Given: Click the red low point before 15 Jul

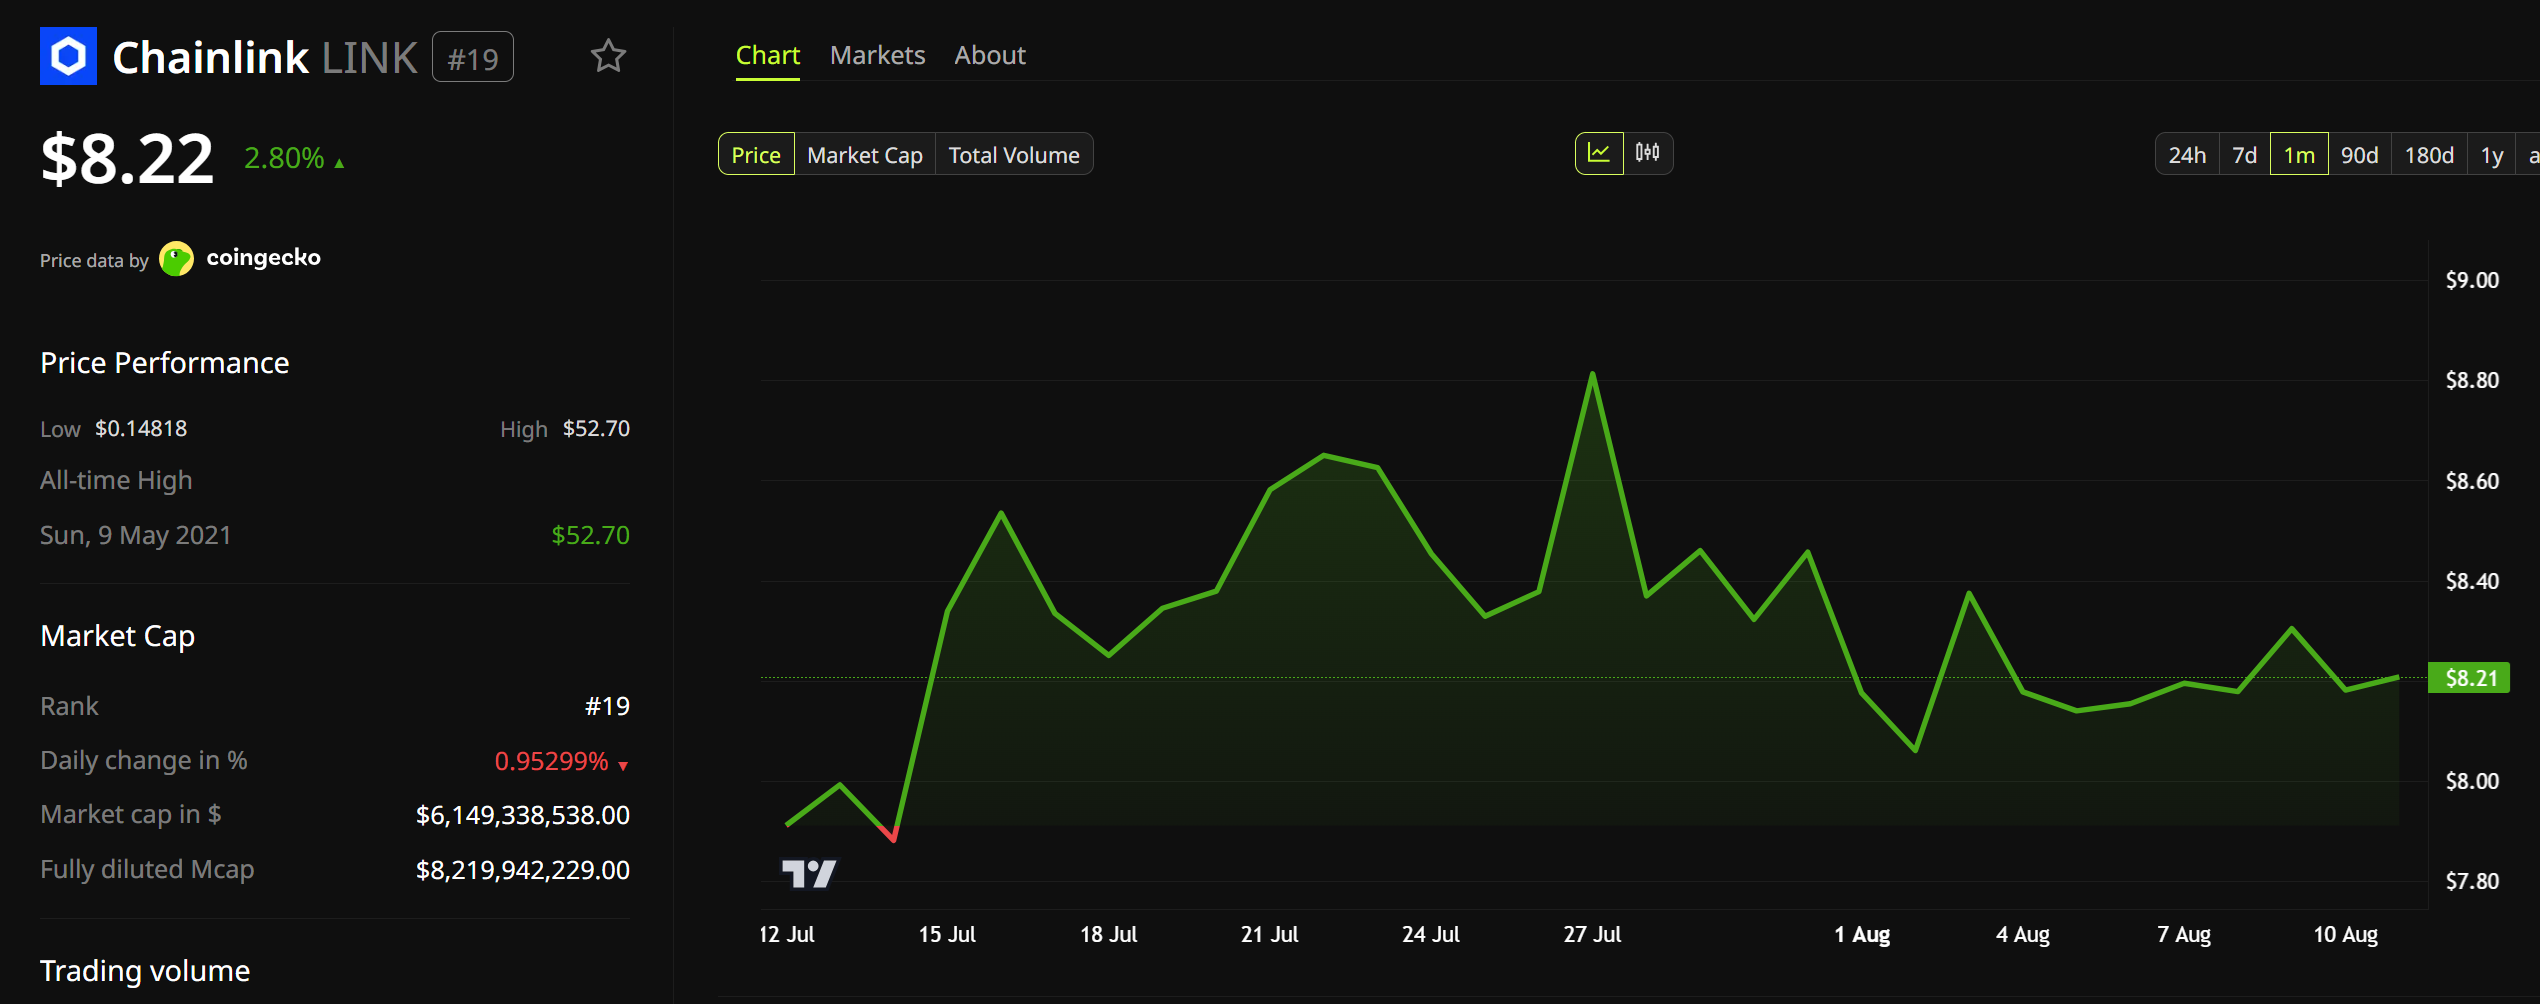Looking at the screenshot, I should pyautogui.click(x=893, y=838).
